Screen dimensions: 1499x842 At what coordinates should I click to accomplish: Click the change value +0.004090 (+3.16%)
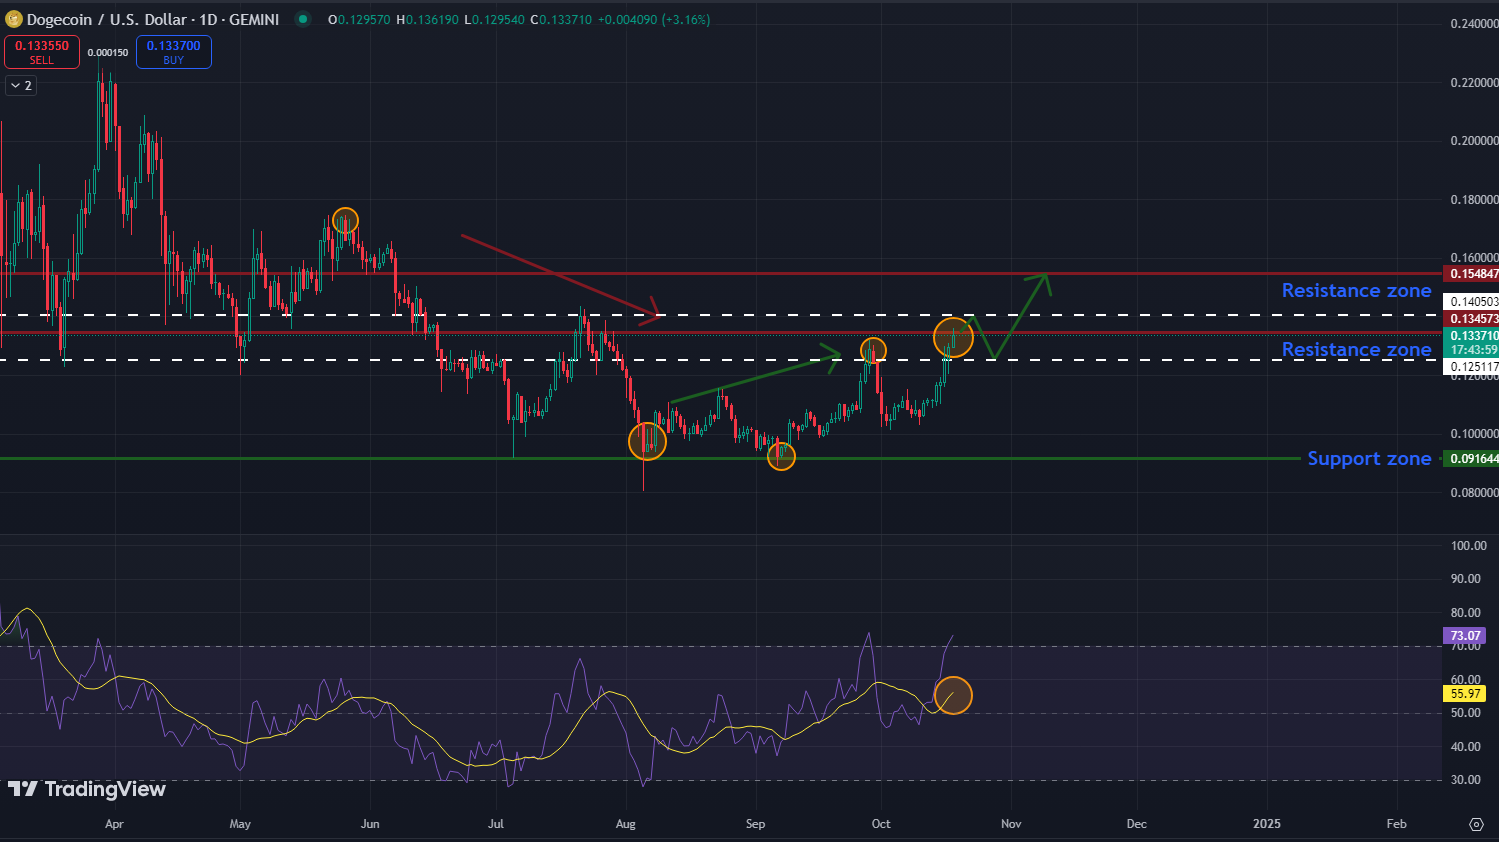654,19
